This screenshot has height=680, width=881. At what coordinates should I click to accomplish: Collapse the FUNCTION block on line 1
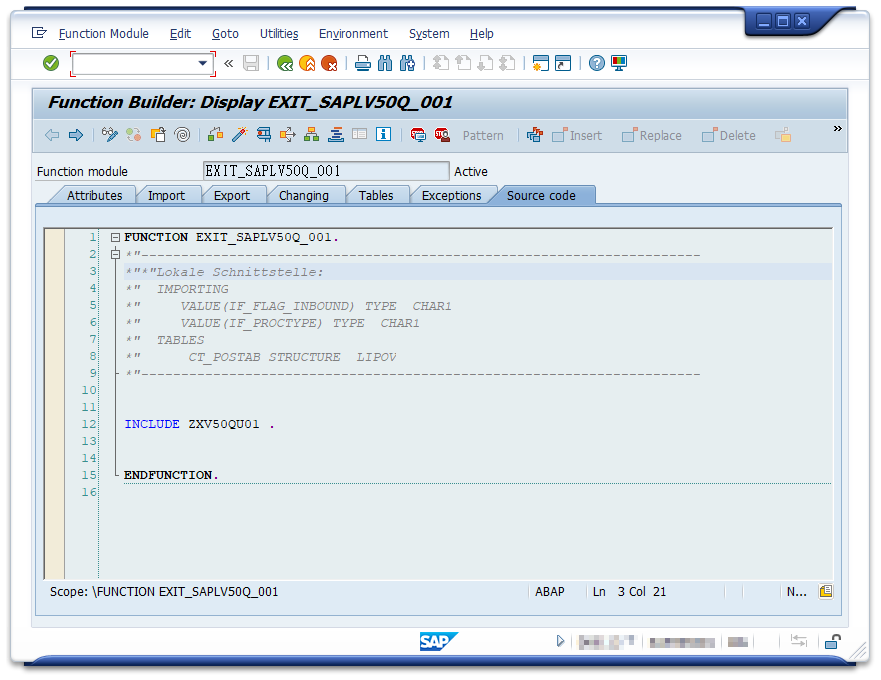click(x=115, y=238)
